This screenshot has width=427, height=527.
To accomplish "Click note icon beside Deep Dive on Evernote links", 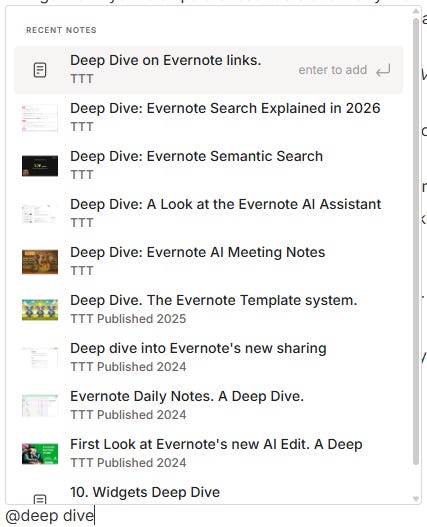I will (40, 70).
